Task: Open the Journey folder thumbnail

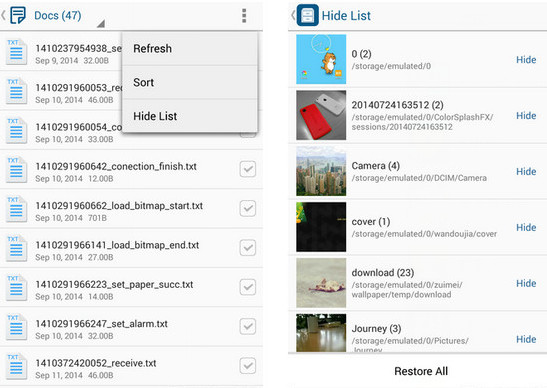Action: coord(321,333)
